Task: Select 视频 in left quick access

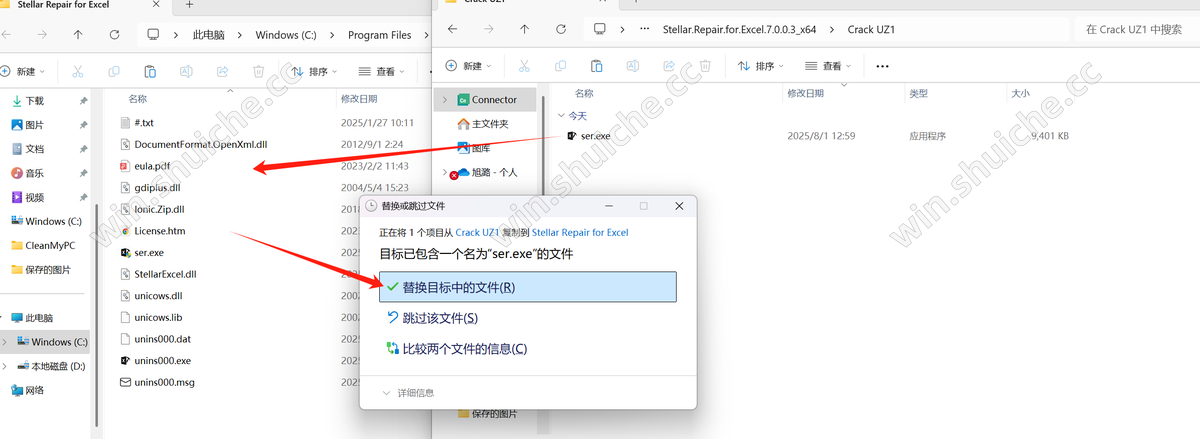Action: 35,197
